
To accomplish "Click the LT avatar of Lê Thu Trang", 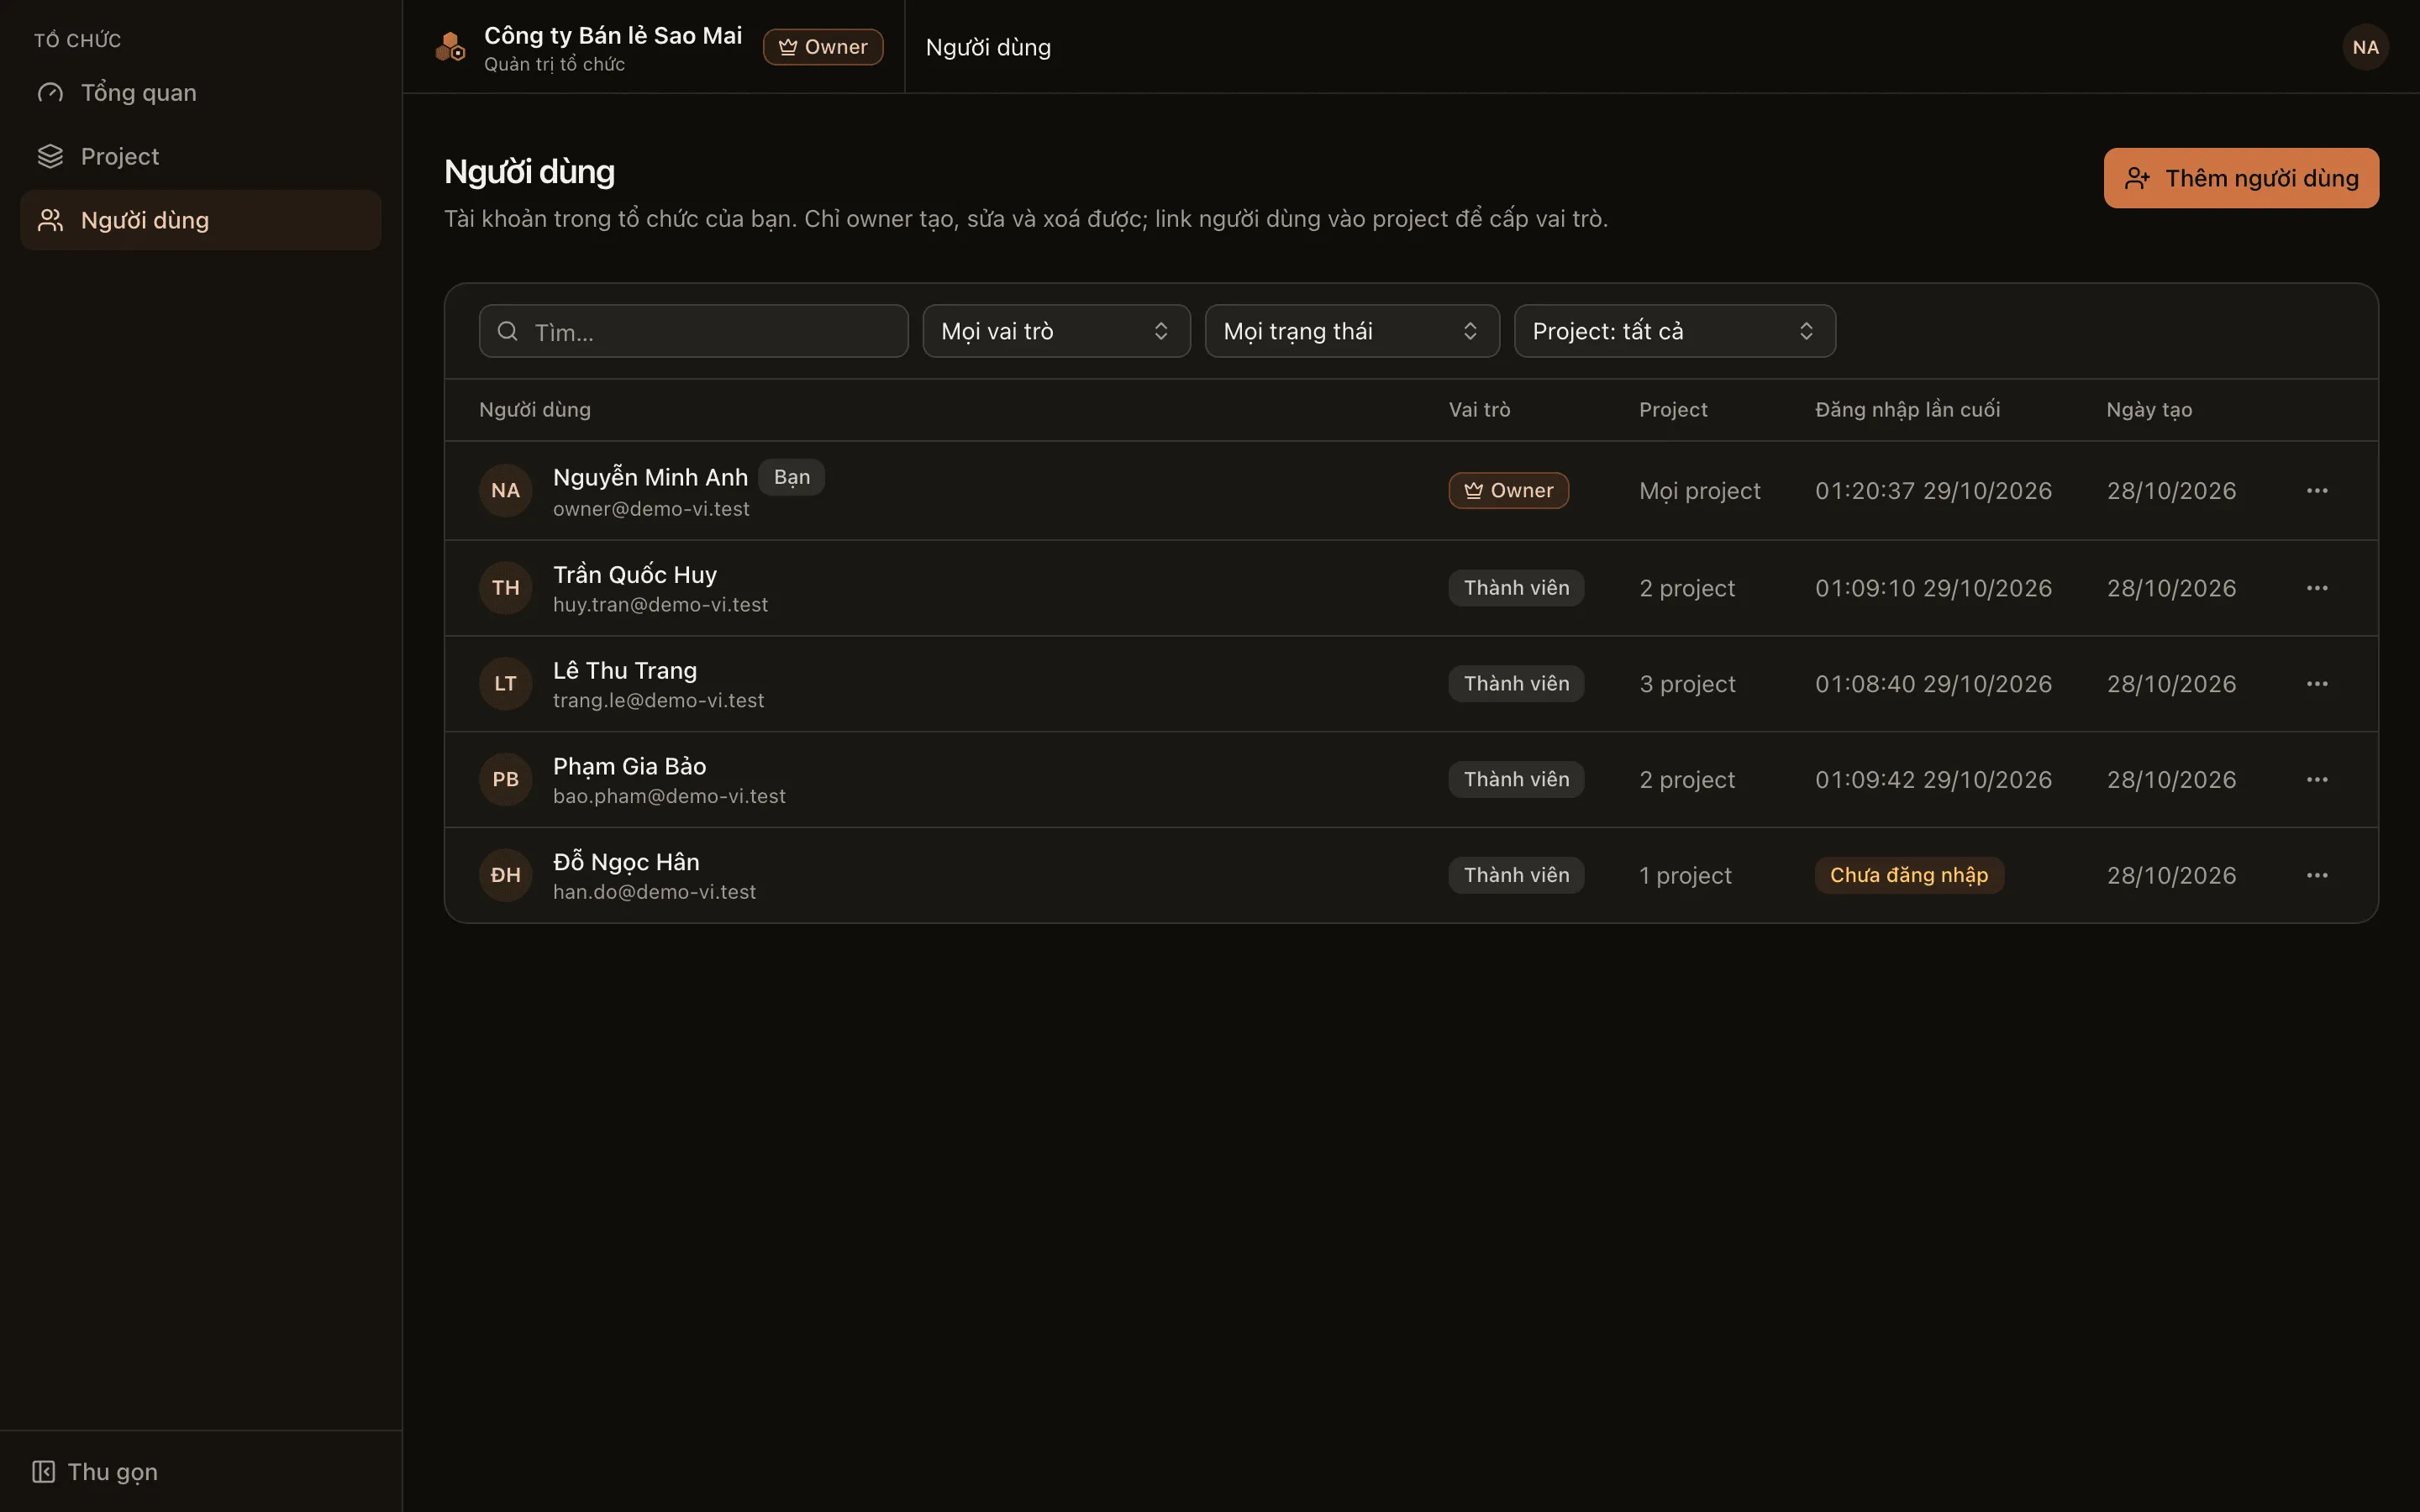I will 505,684.
